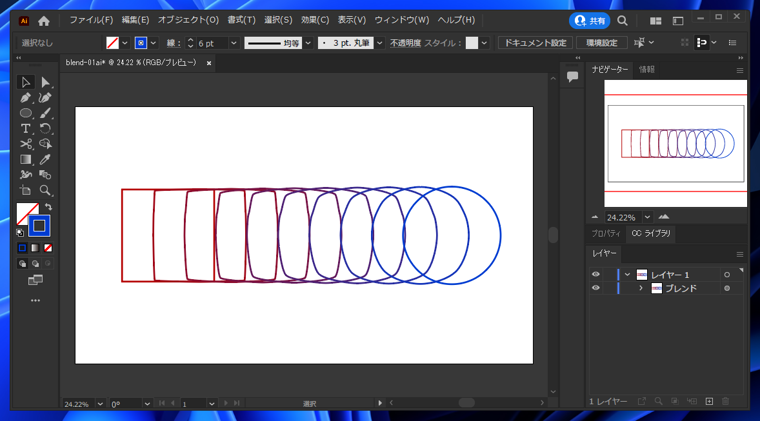
Task: Open the search icon in title bar
Action: 622,21
